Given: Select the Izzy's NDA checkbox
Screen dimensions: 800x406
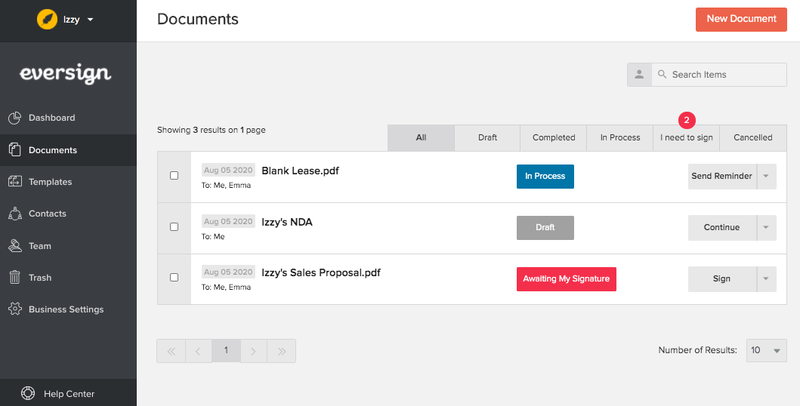Looking at the screenshot, I should click(174, 226).
